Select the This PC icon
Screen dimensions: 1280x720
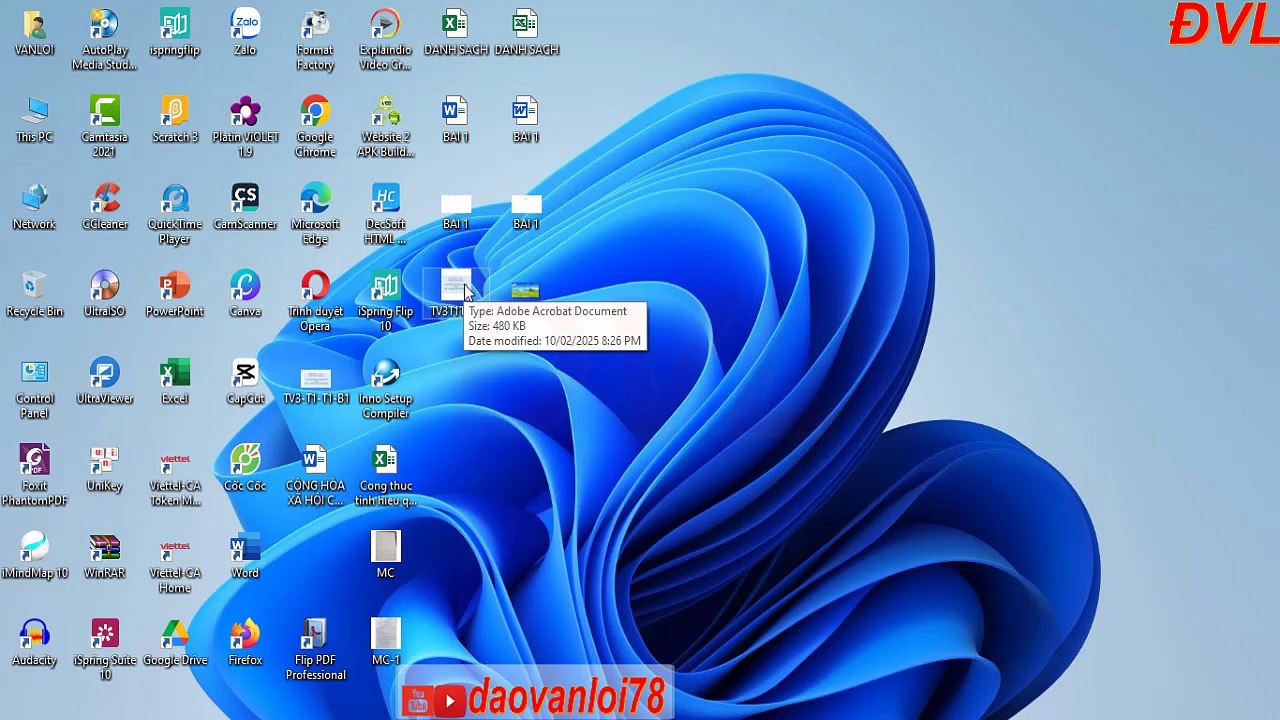34,112
